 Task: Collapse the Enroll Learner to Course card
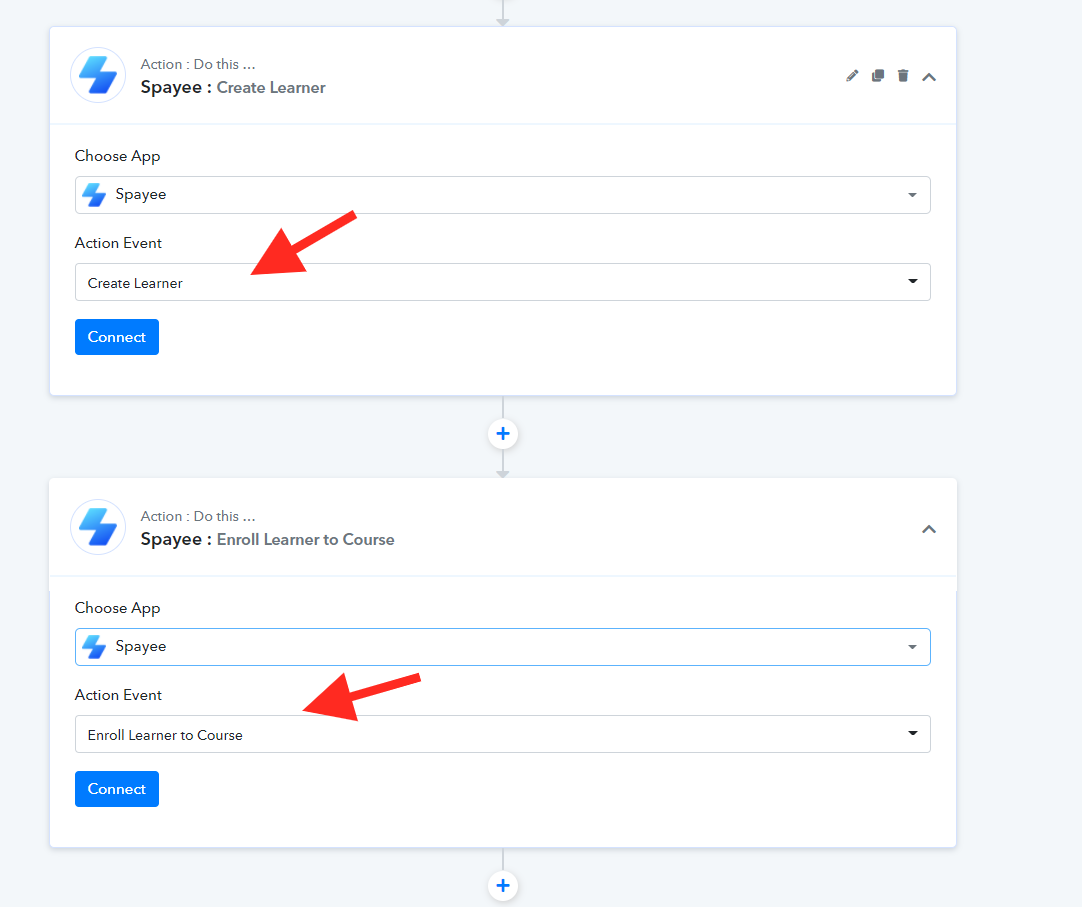tap(929, 529)
